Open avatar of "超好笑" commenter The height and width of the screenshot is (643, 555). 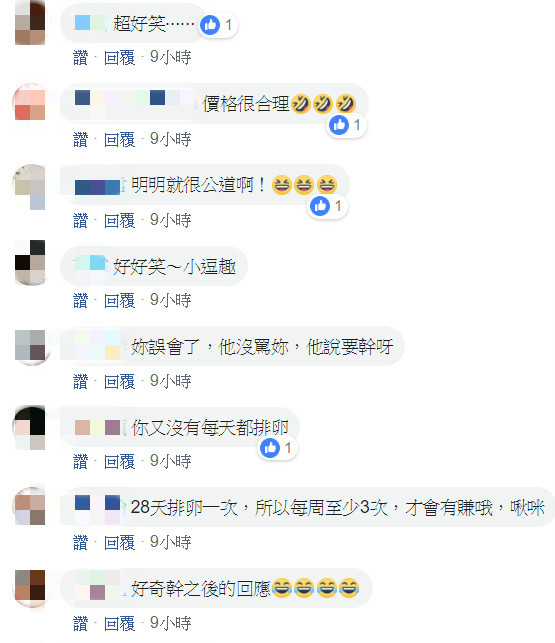tap(30, 23)
